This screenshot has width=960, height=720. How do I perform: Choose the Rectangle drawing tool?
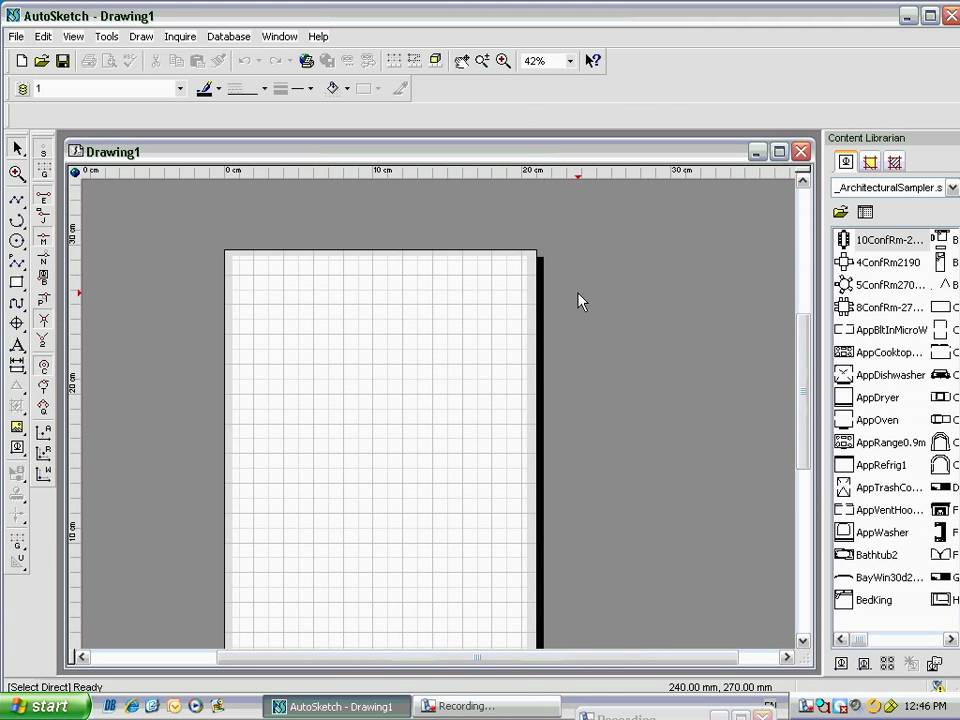click(17, 282)
